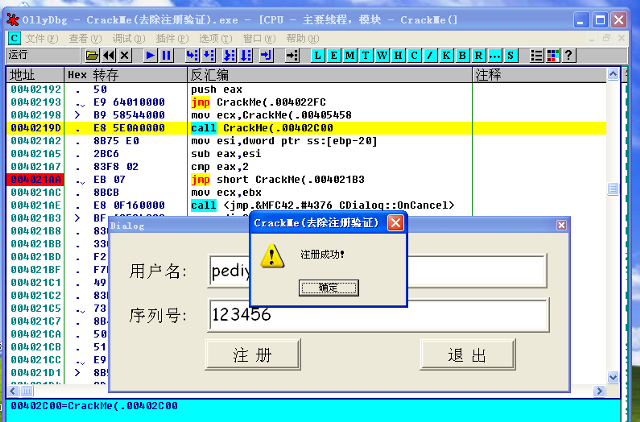Viewport: 640px width, 422px height.
Task: Click the Step Over toolbar icon
Action: (x=209, y=55)
